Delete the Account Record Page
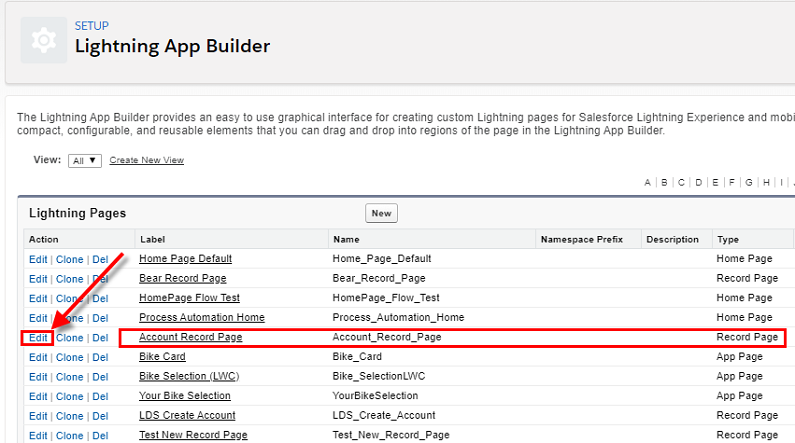The height and width of the screenshot is (443, 795). 100,338
